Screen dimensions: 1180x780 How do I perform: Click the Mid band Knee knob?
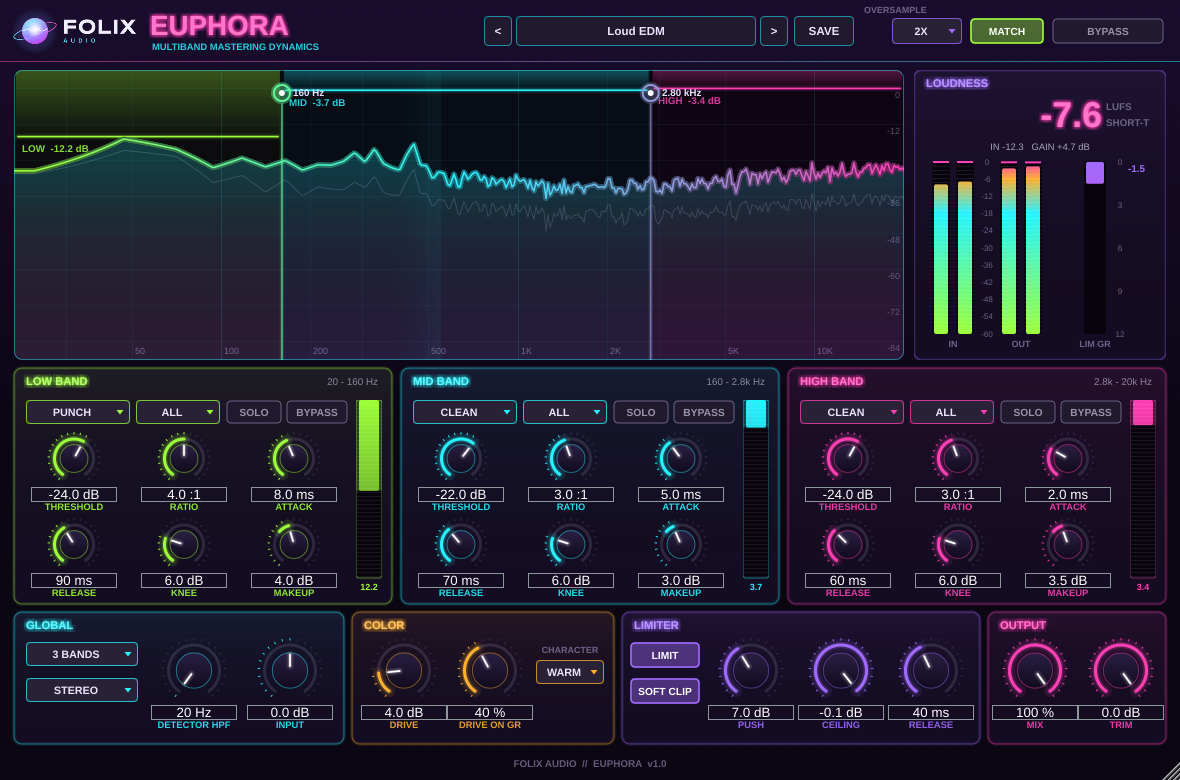pyautogui.click(x=570, y=544)
